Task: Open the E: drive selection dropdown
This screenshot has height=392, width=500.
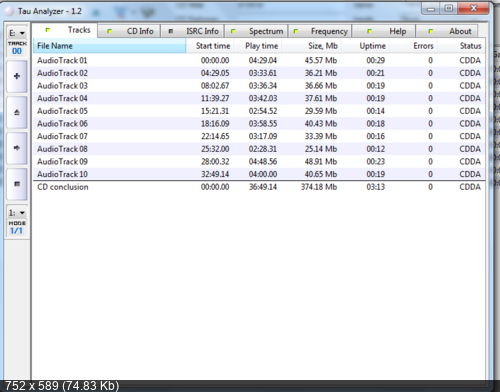Action: click(x=17, y=33)
